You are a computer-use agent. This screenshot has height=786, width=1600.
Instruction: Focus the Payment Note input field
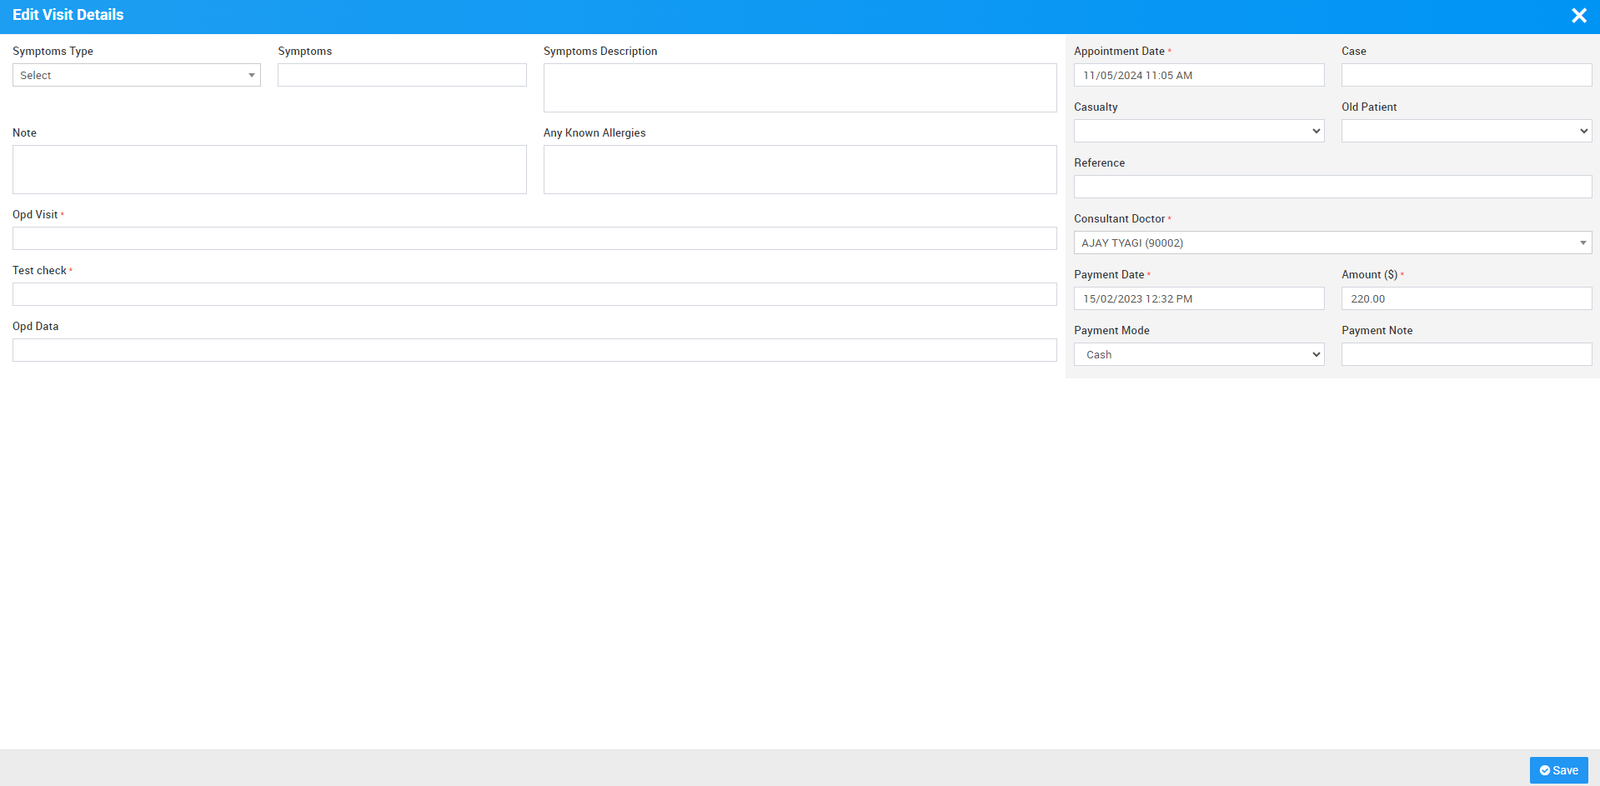pos(1465,355)
